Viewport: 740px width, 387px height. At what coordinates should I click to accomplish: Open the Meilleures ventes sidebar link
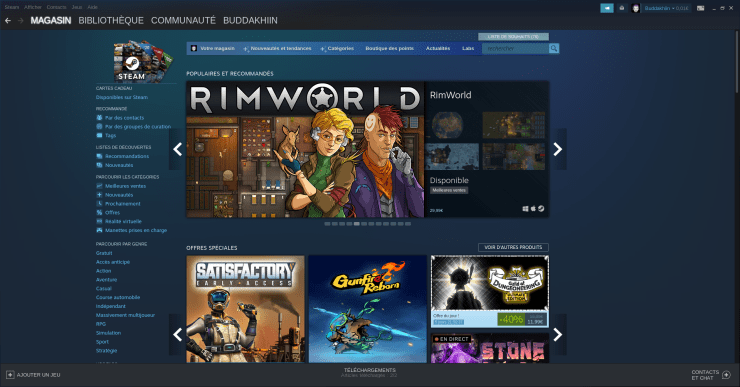click(125, 186)
